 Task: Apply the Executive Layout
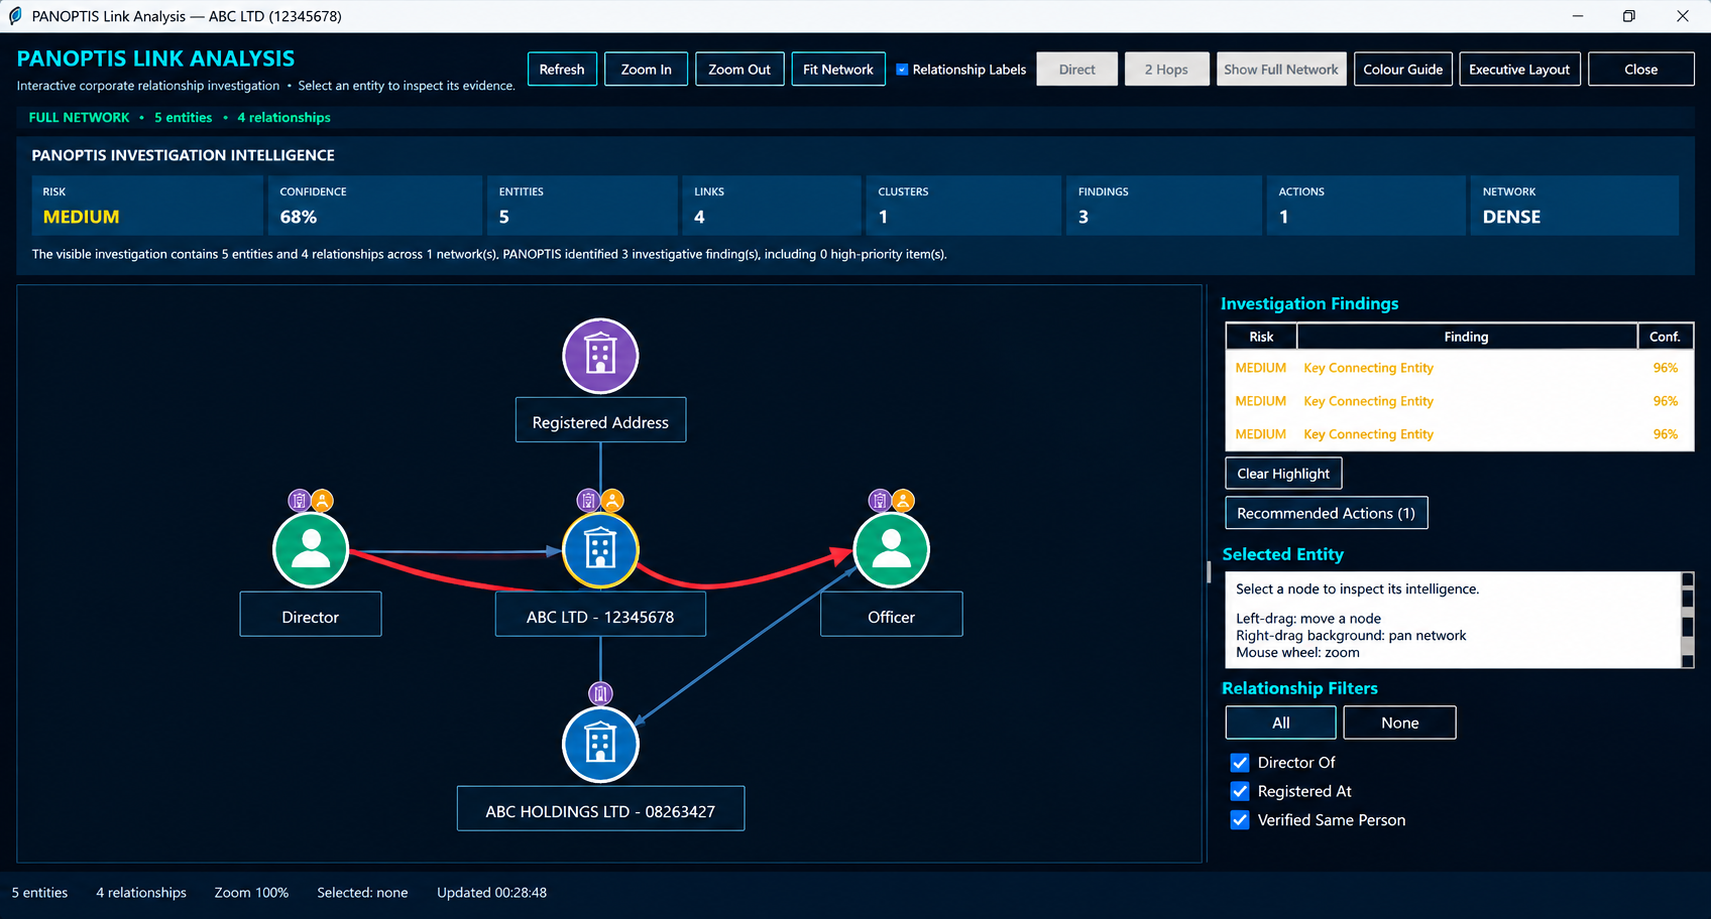(1519, 69)
